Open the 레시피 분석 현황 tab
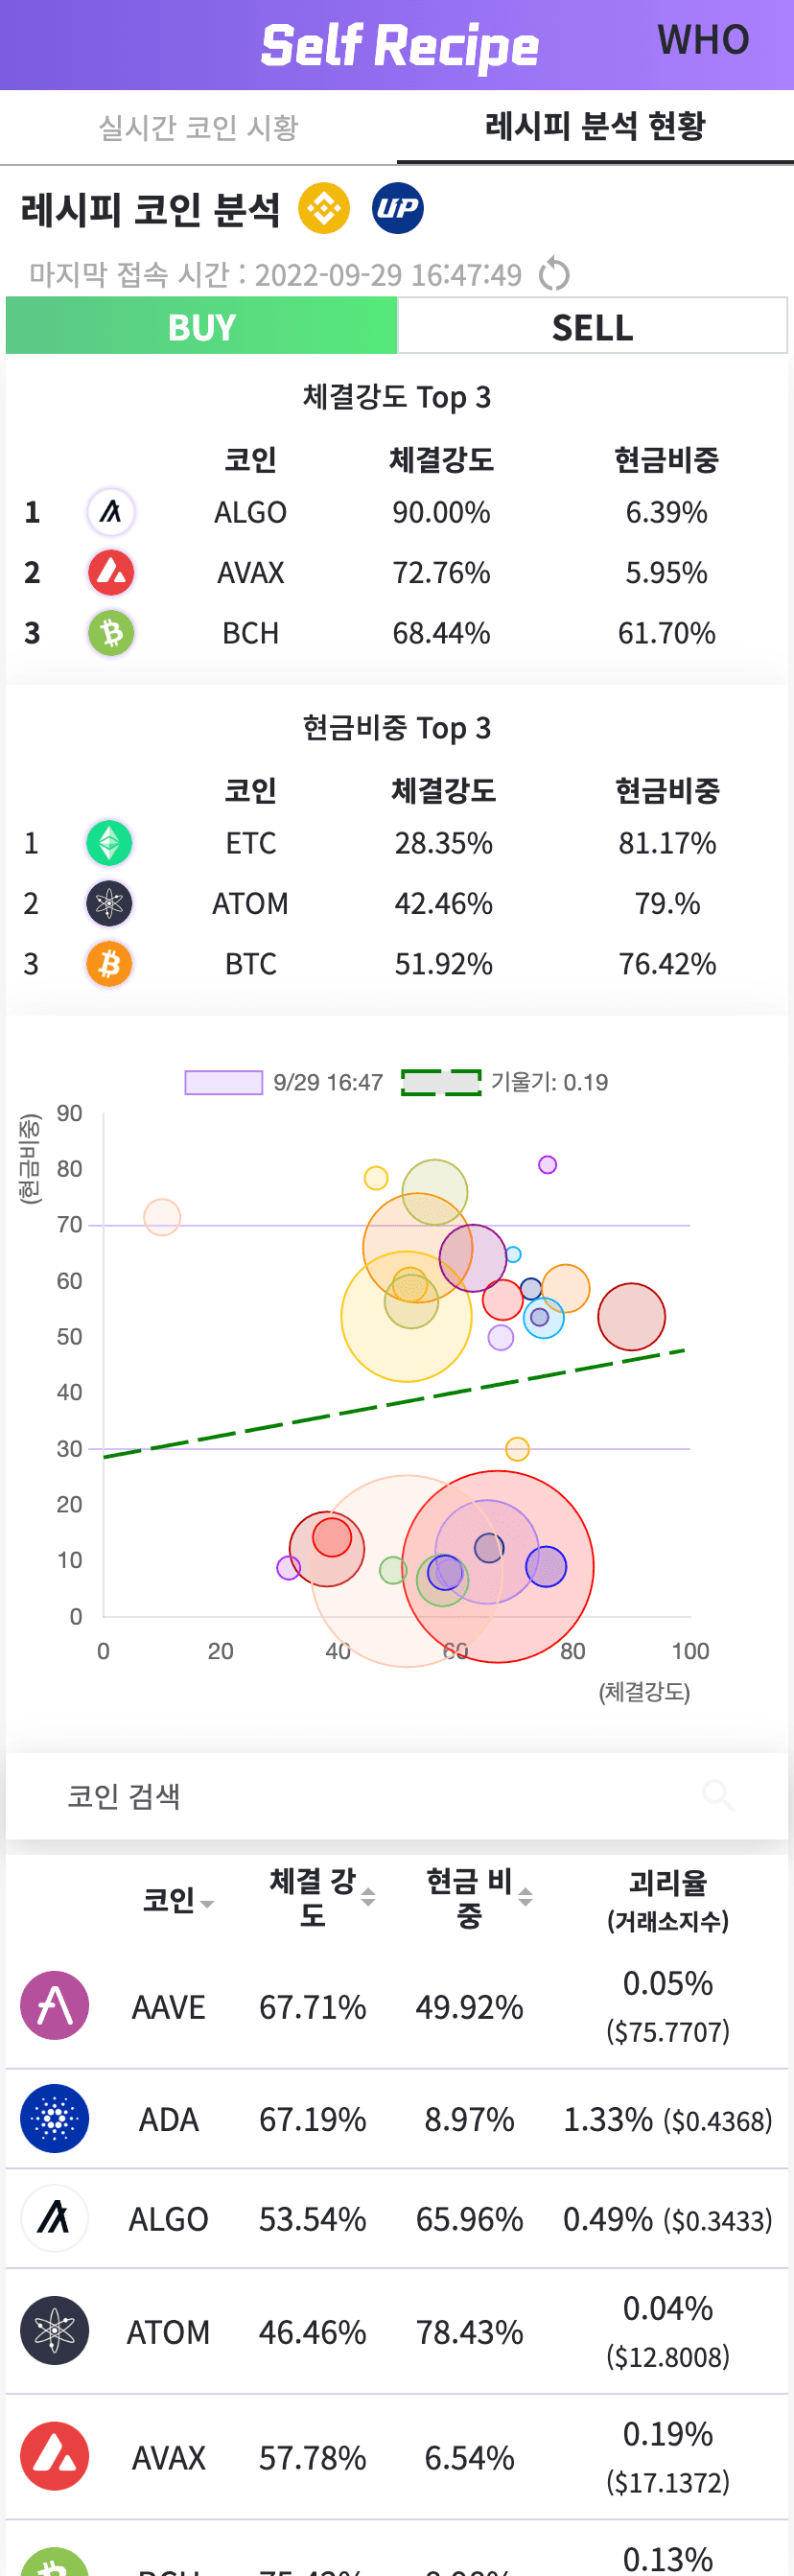The width and height of the screenshot is (794, 2576). tap(595, 128)
